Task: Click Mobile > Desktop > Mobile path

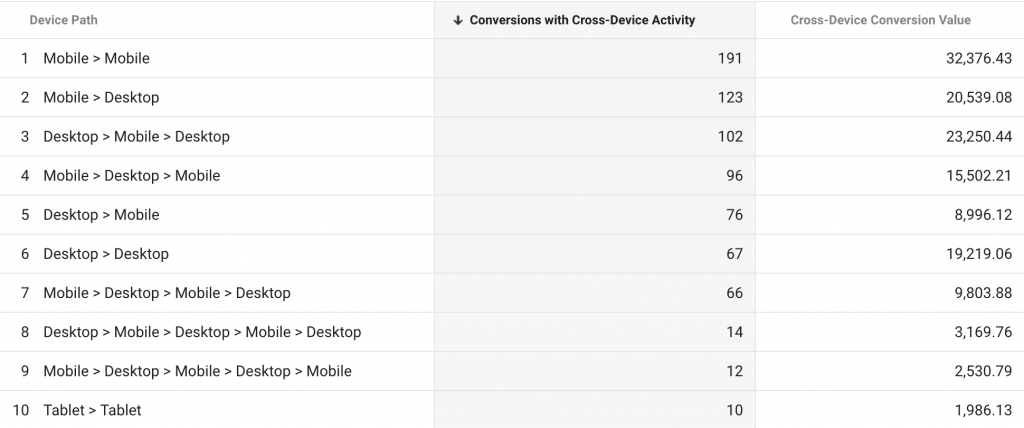Action: [131, 176]
